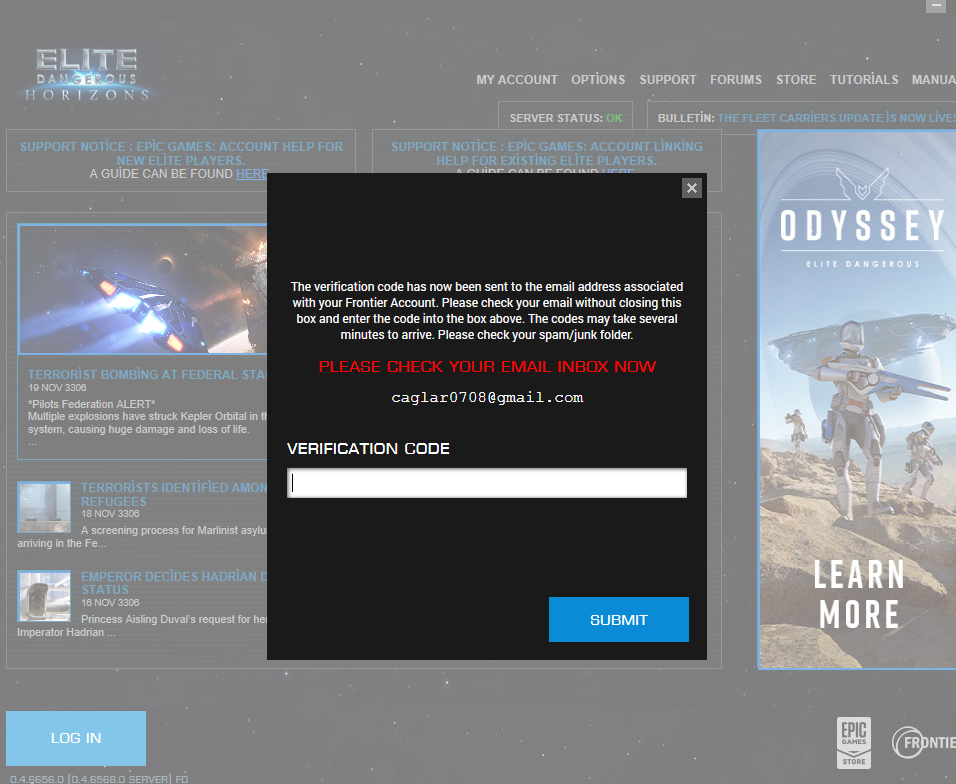
Task: Go to Forums
Action: click(x=735, y=80)
